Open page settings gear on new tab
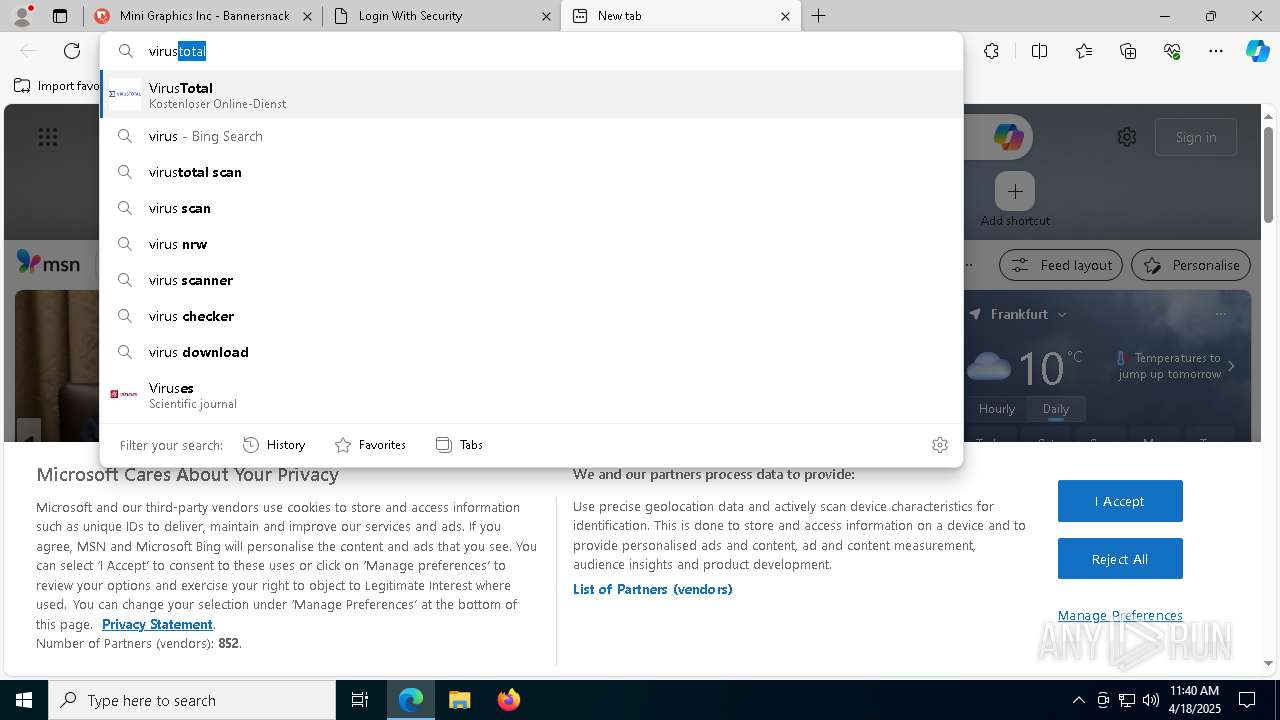Image resolution: width=1280 pixels, height=720 pixels. 1127,137
